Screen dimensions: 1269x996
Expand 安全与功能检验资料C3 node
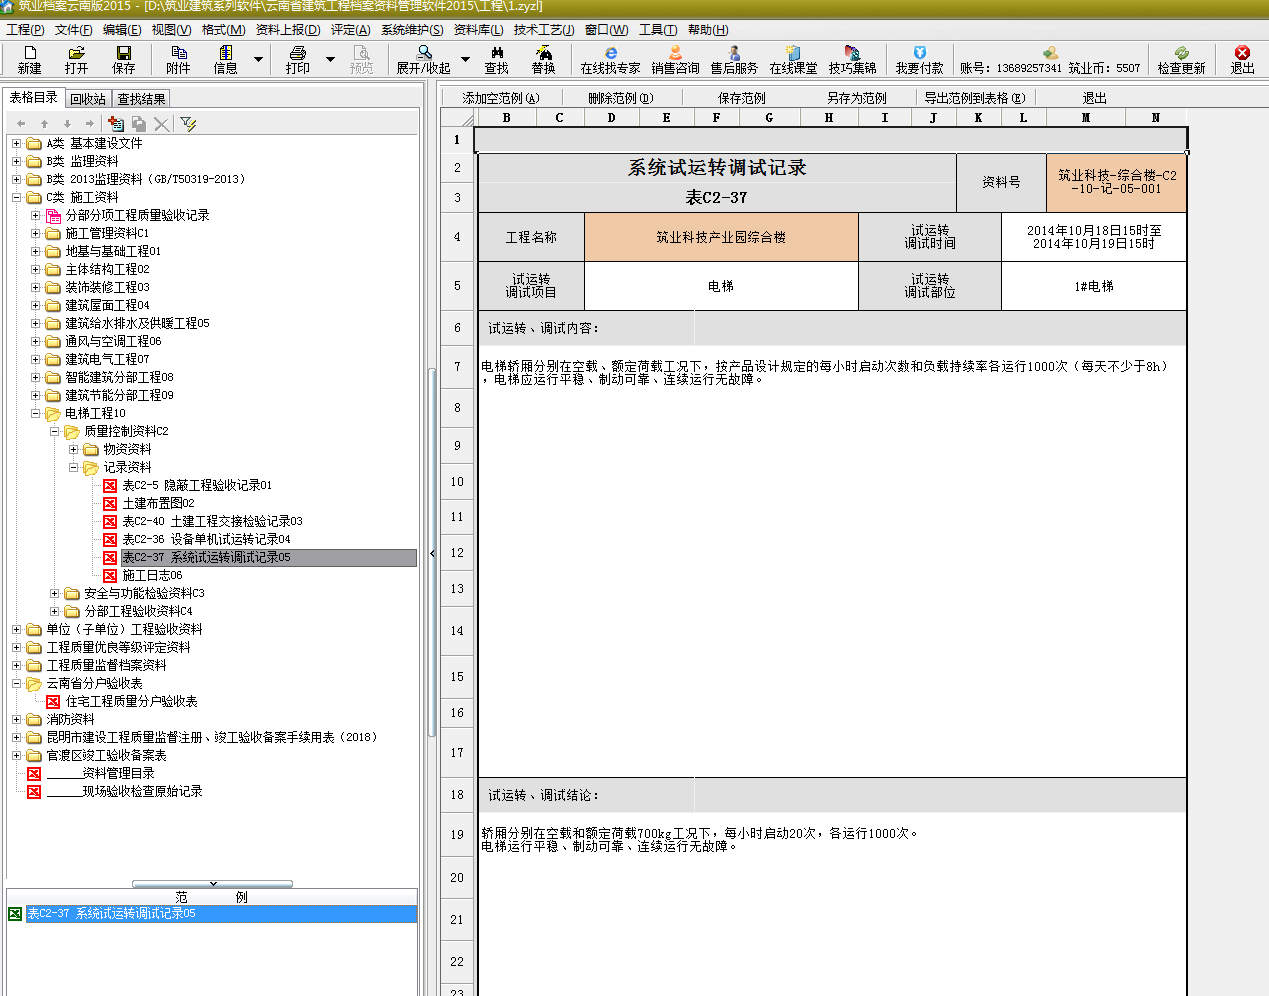54,593
